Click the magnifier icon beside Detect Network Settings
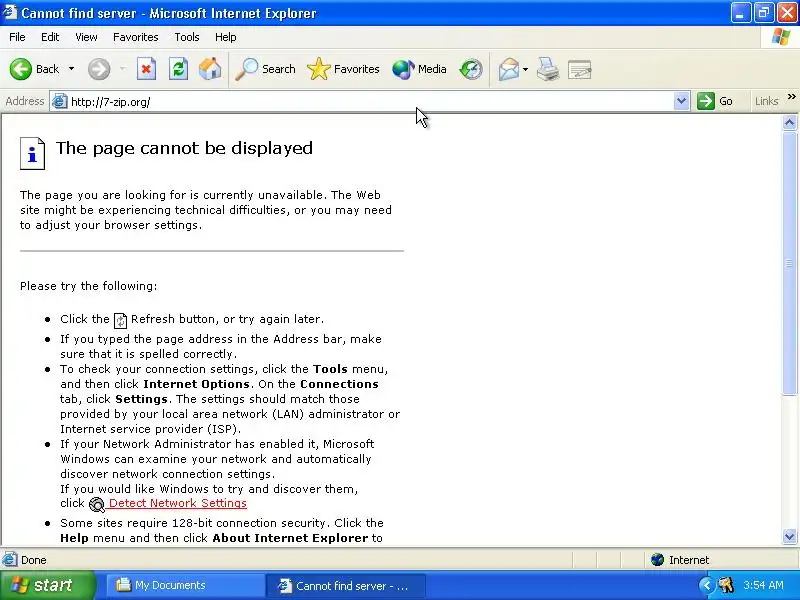Screen dimensions: 800x600 click(x=96, y=505)
